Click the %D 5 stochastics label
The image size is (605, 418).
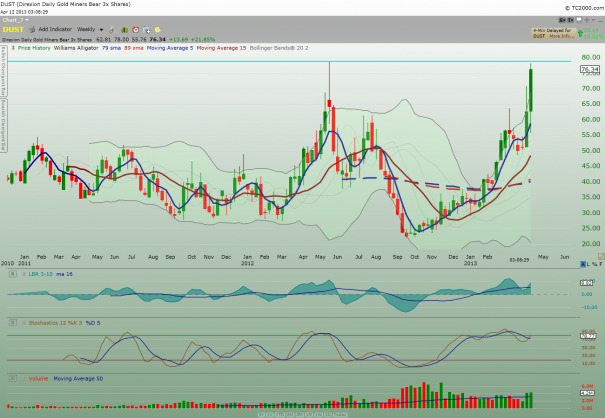(93, 323)
